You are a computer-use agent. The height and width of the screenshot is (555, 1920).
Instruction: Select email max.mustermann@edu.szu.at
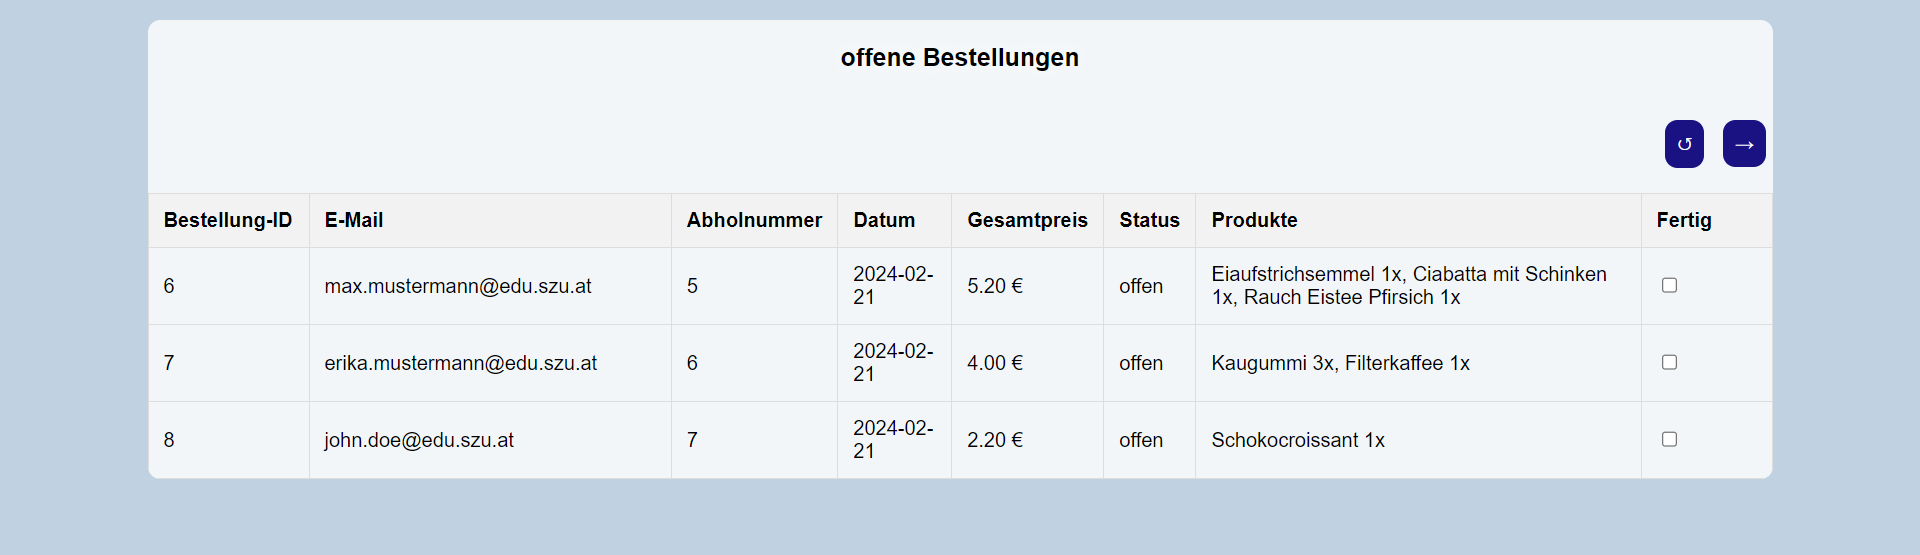[x=458, y=286]
